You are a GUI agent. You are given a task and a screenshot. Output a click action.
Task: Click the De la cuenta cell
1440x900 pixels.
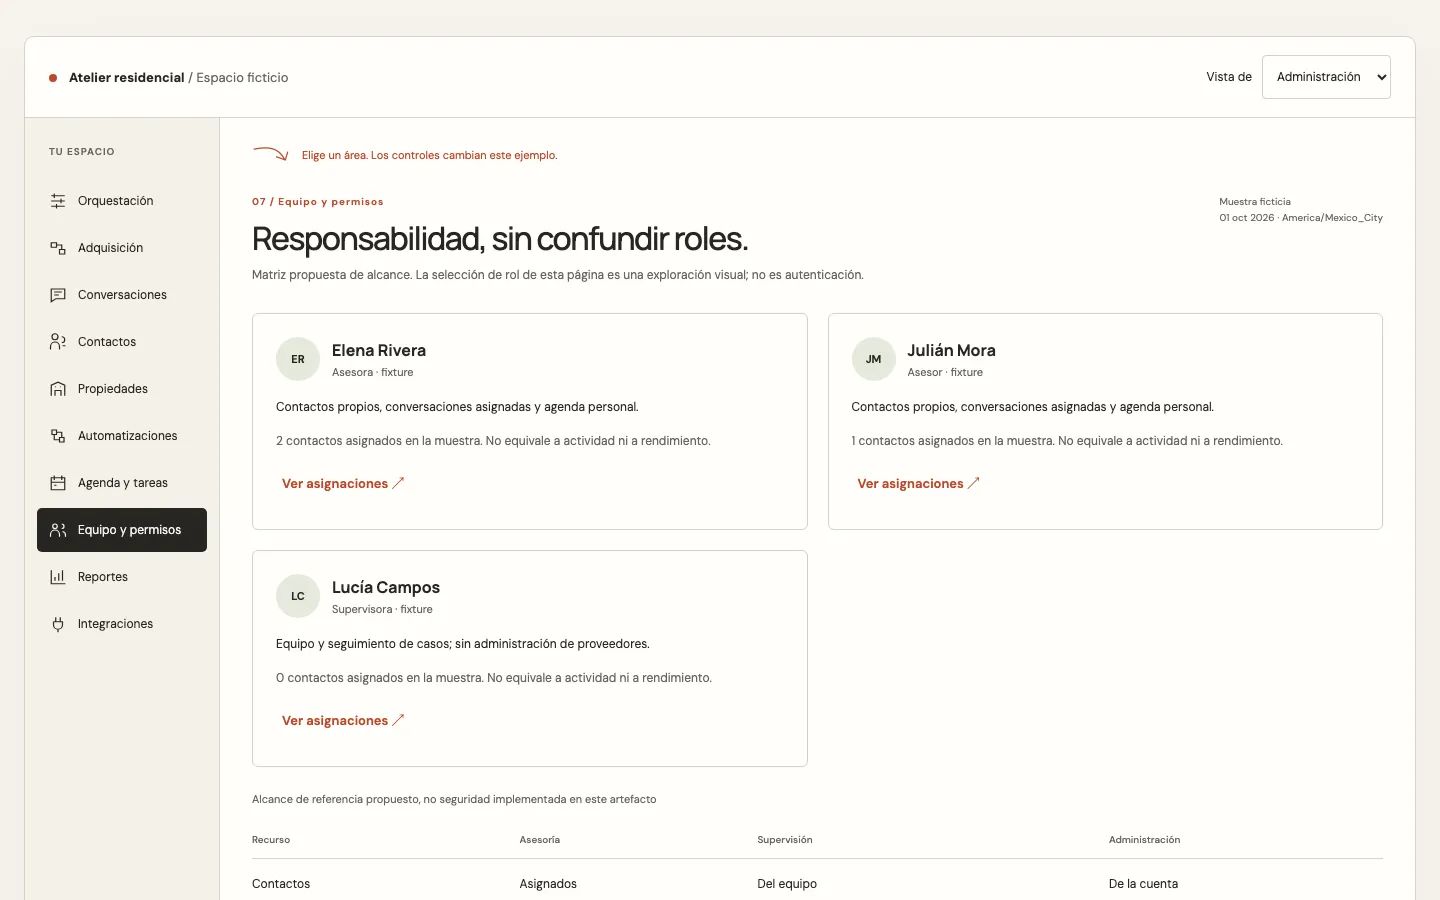1143,884
